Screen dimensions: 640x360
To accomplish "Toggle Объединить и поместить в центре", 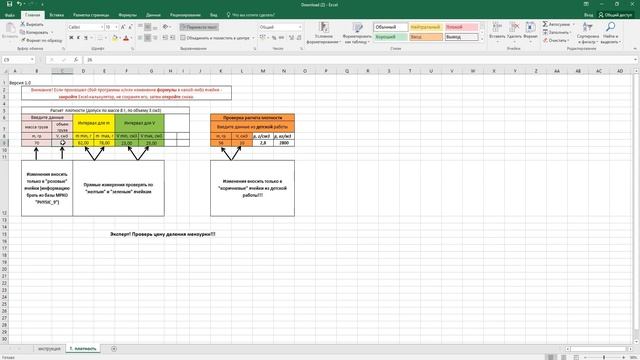I will point(215,38).
